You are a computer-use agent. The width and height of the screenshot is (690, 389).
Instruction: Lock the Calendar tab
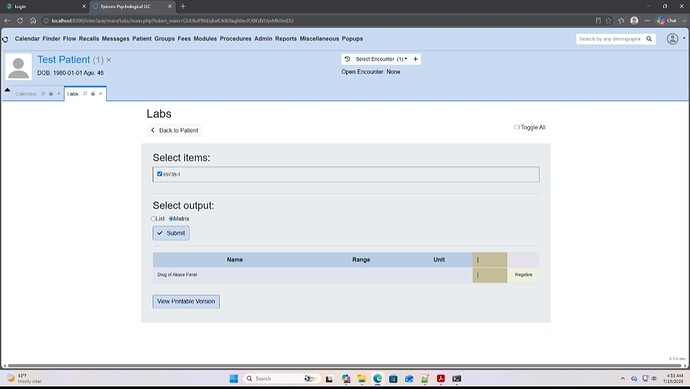(51, 94)
